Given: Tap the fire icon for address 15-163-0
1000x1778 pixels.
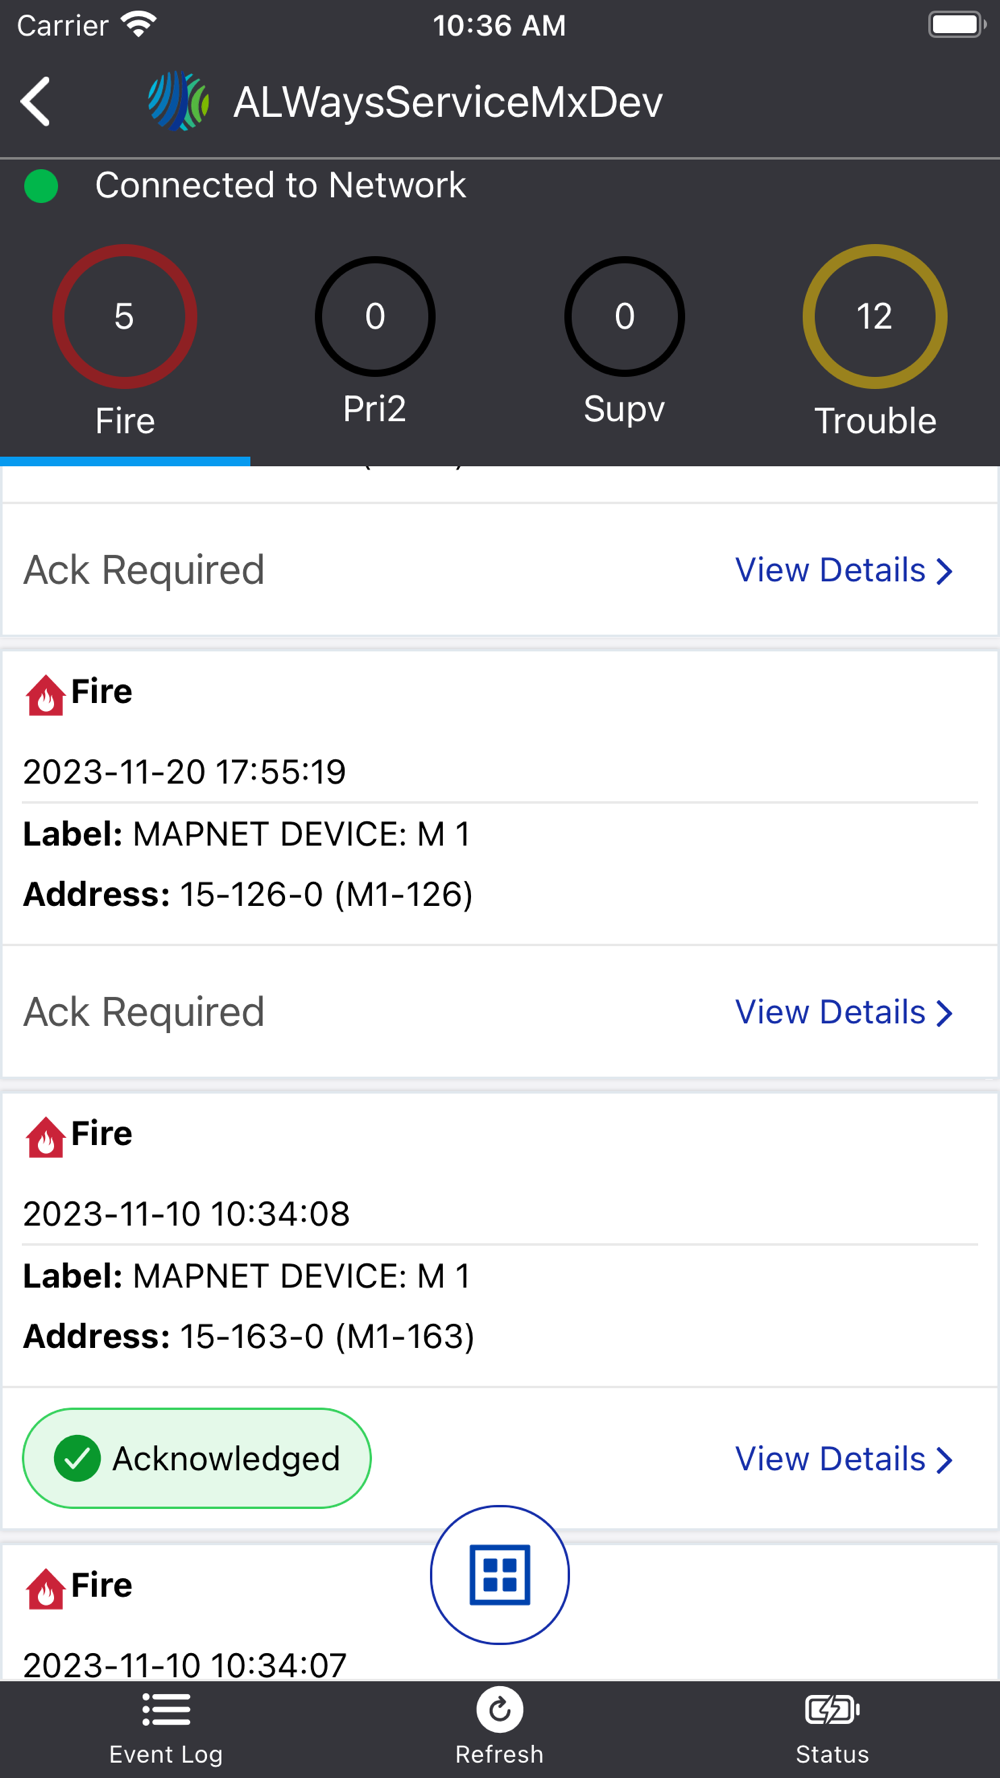Looking at the screenshot, I should coord(45,1137).
